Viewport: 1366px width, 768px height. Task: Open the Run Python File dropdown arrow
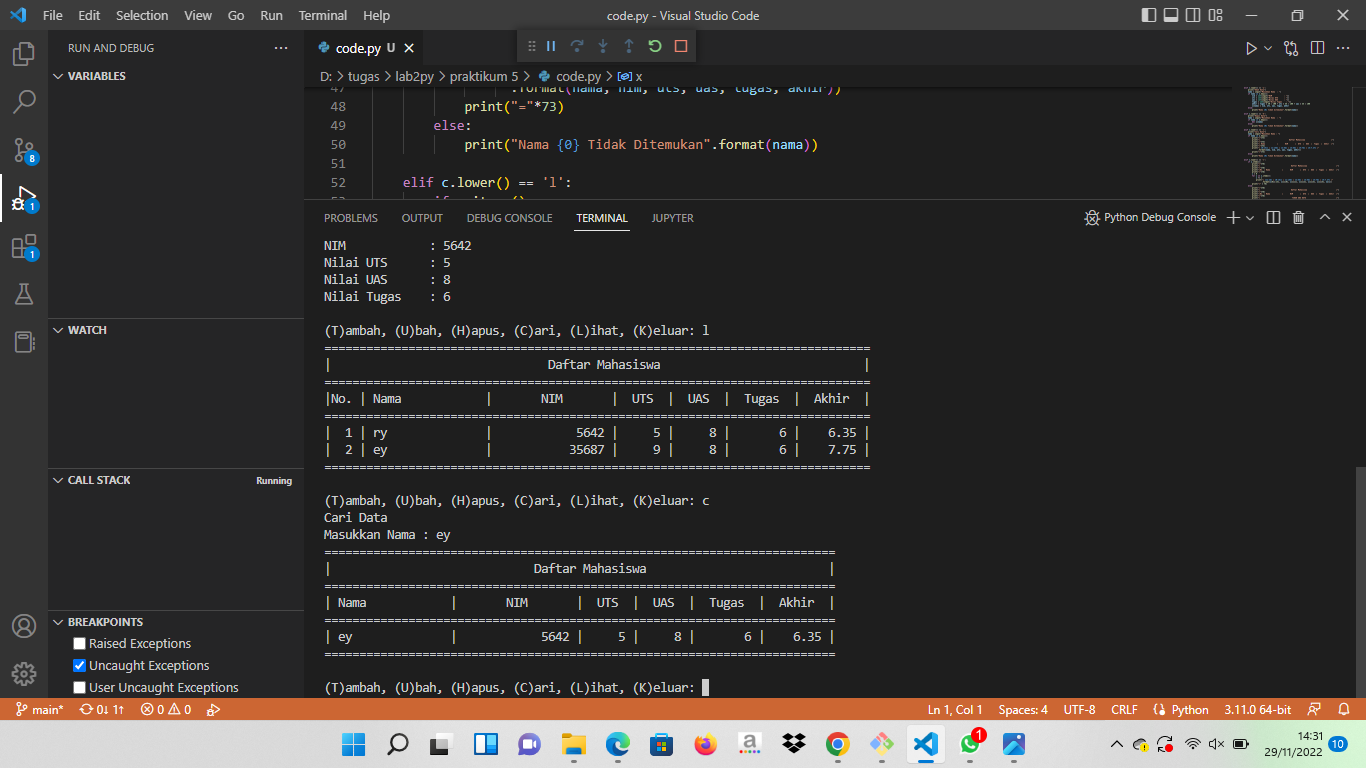click(1268, 48)
